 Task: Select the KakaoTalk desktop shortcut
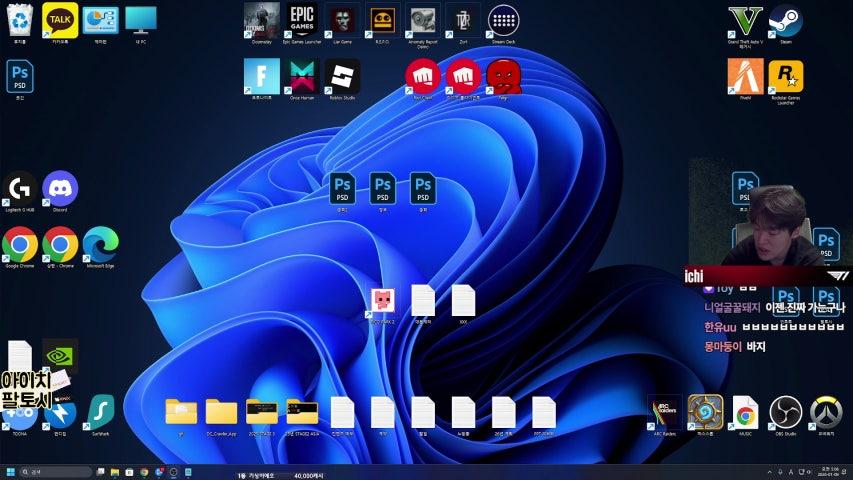[60, 23]
